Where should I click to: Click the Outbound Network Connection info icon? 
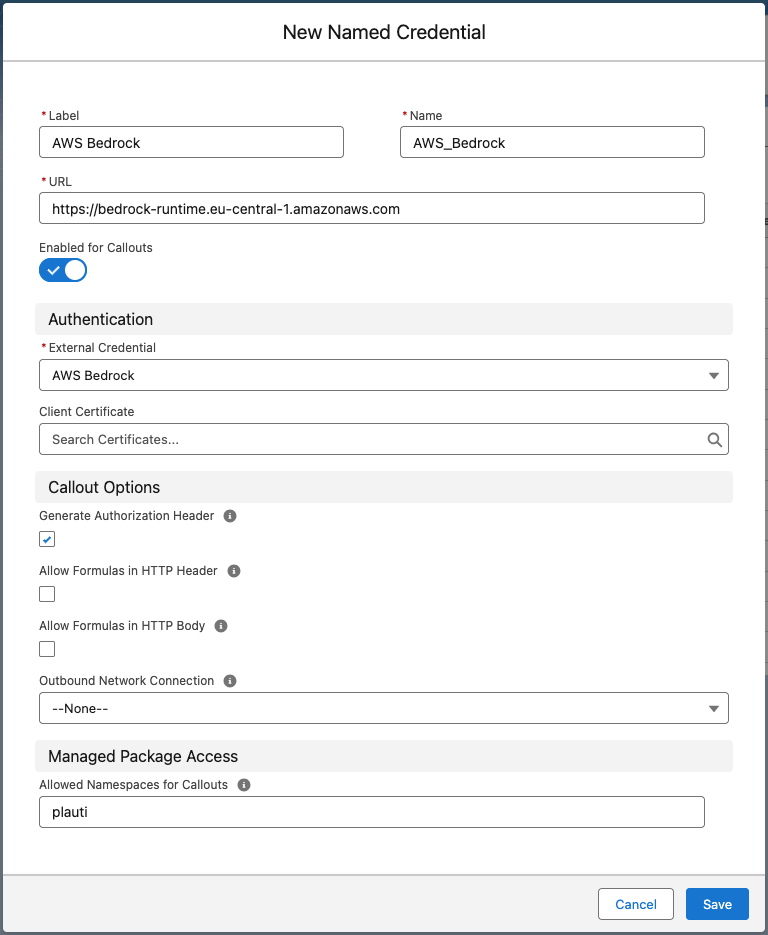[x=230, y=680]
